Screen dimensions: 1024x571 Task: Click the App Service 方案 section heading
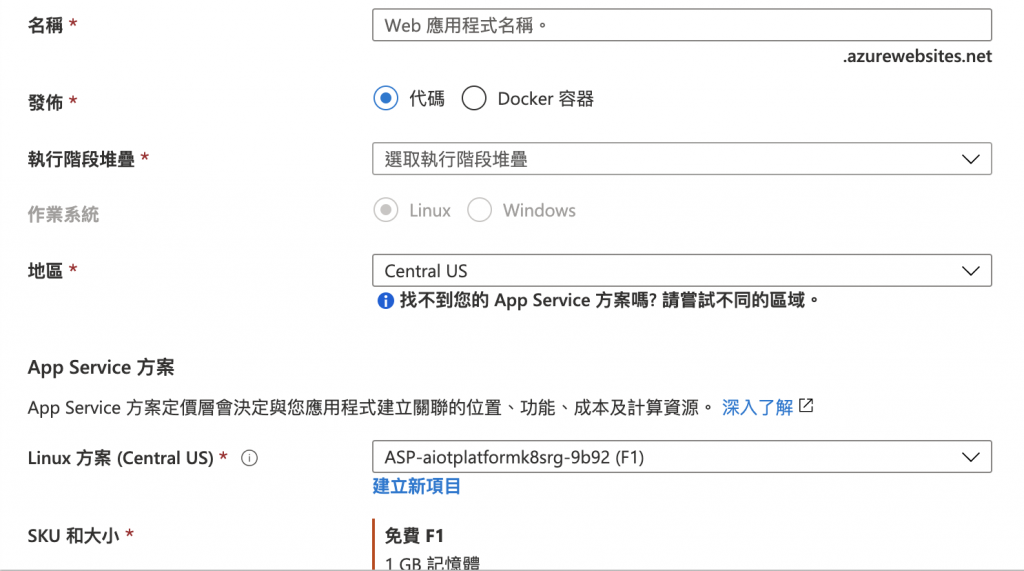tap(101, 367)
